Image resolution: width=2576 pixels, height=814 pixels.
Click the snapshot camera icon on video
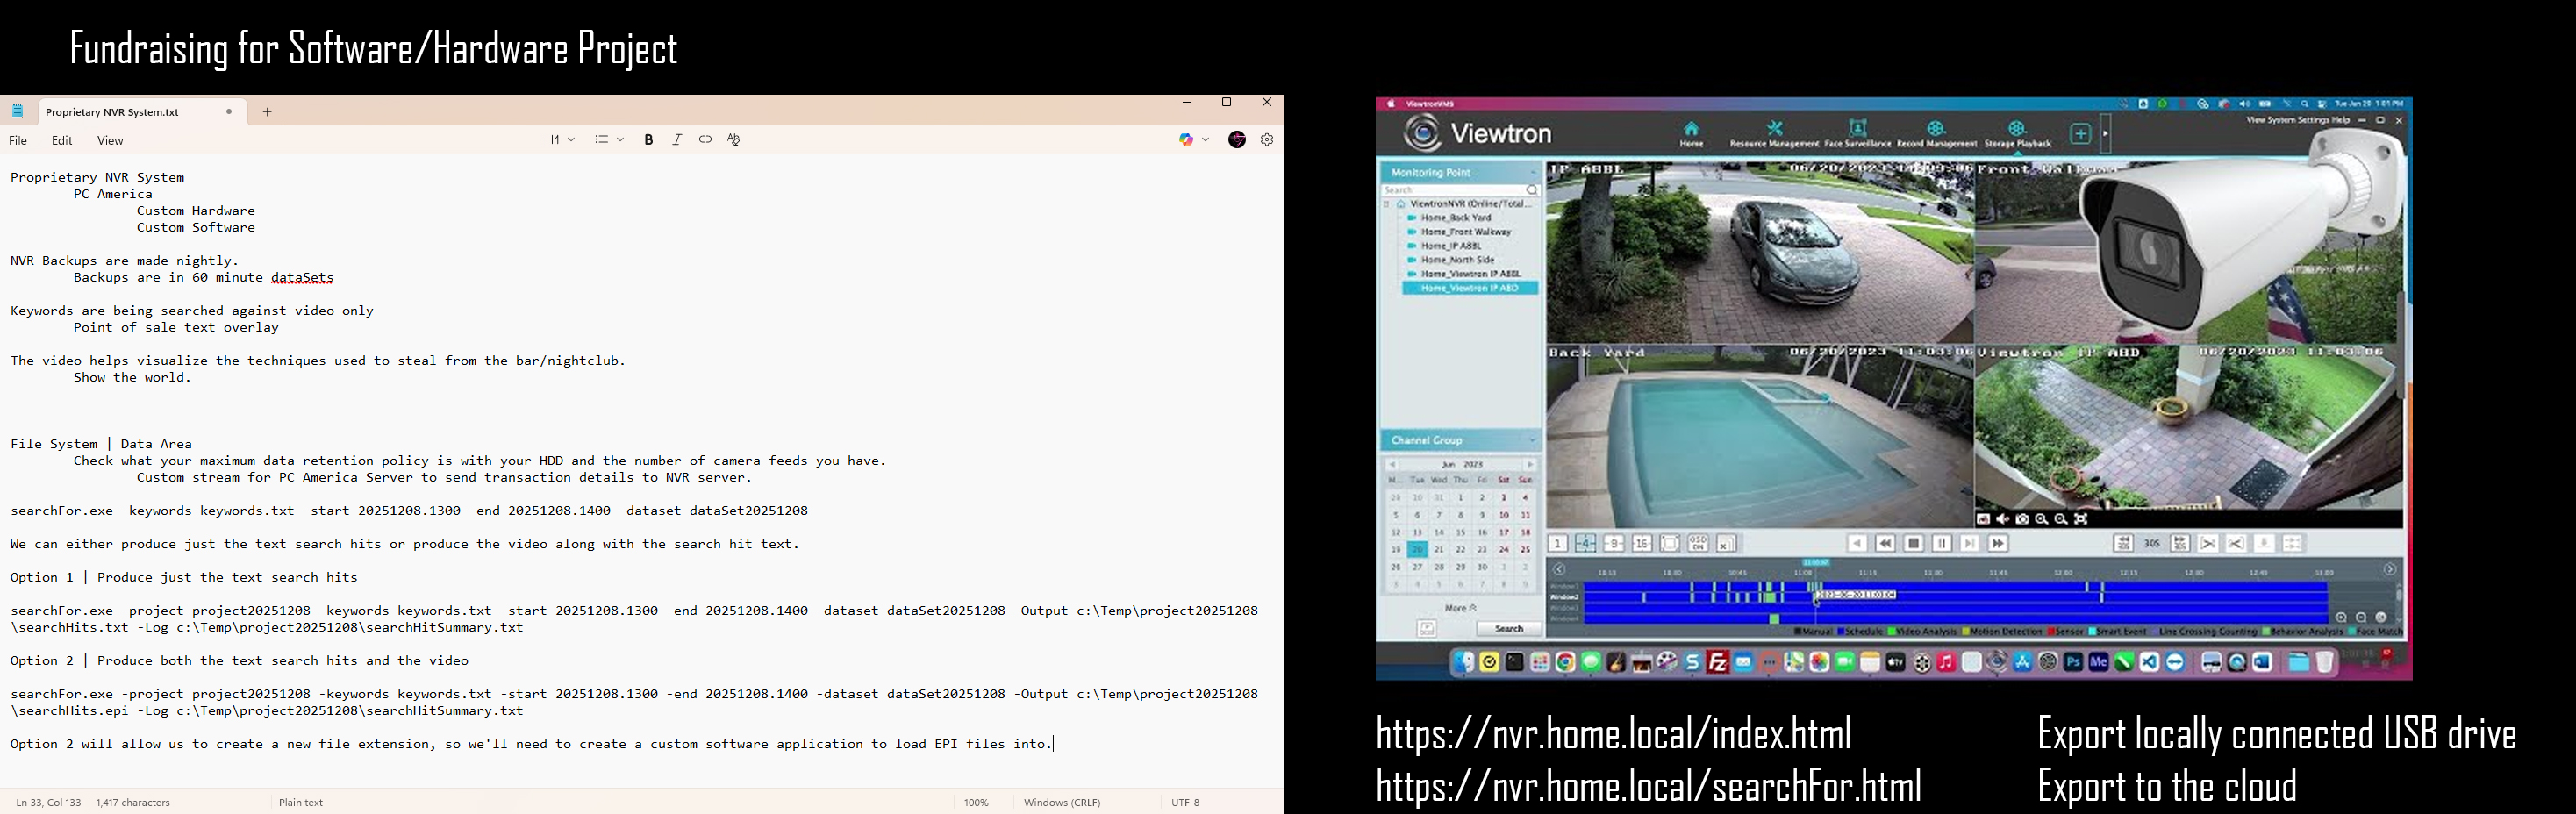(x=2022, y=519)
